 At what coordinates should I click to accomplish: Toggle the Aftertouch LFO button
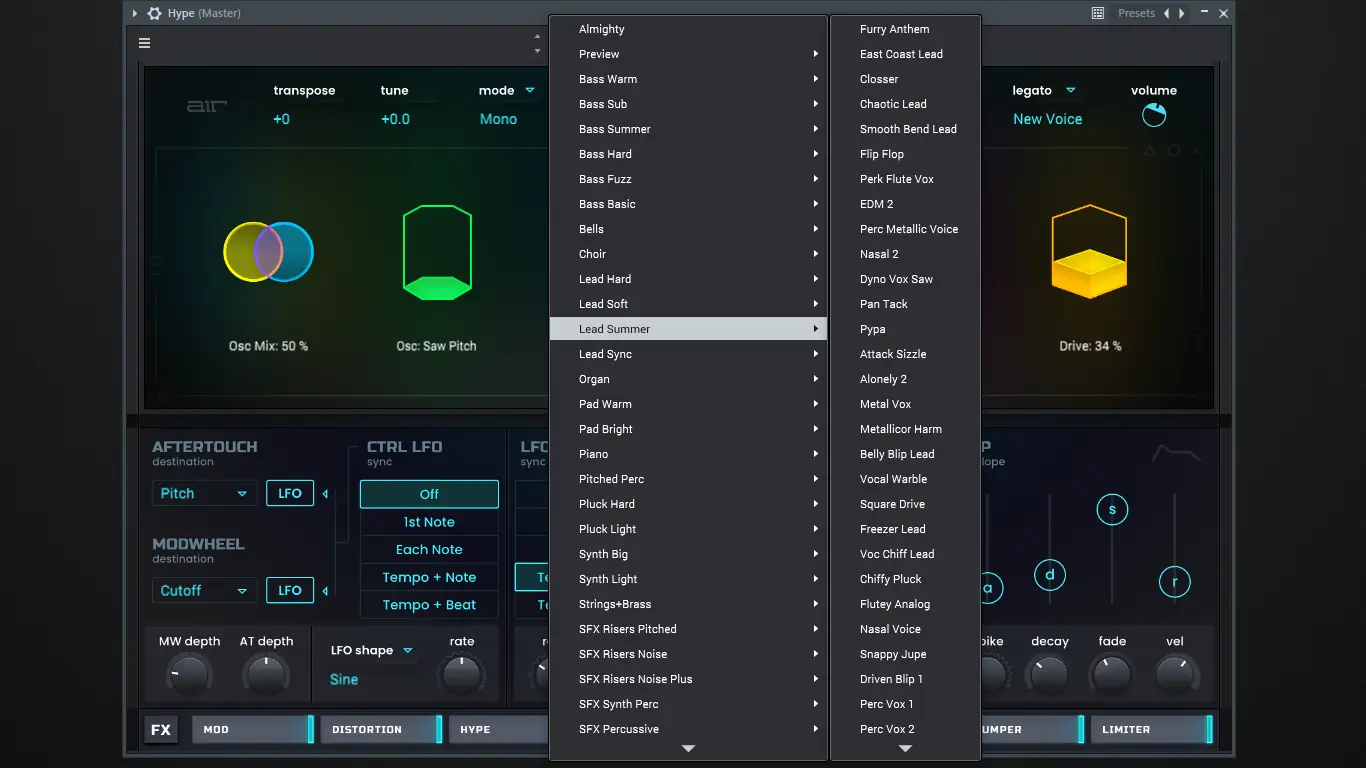tap(290, 494)
